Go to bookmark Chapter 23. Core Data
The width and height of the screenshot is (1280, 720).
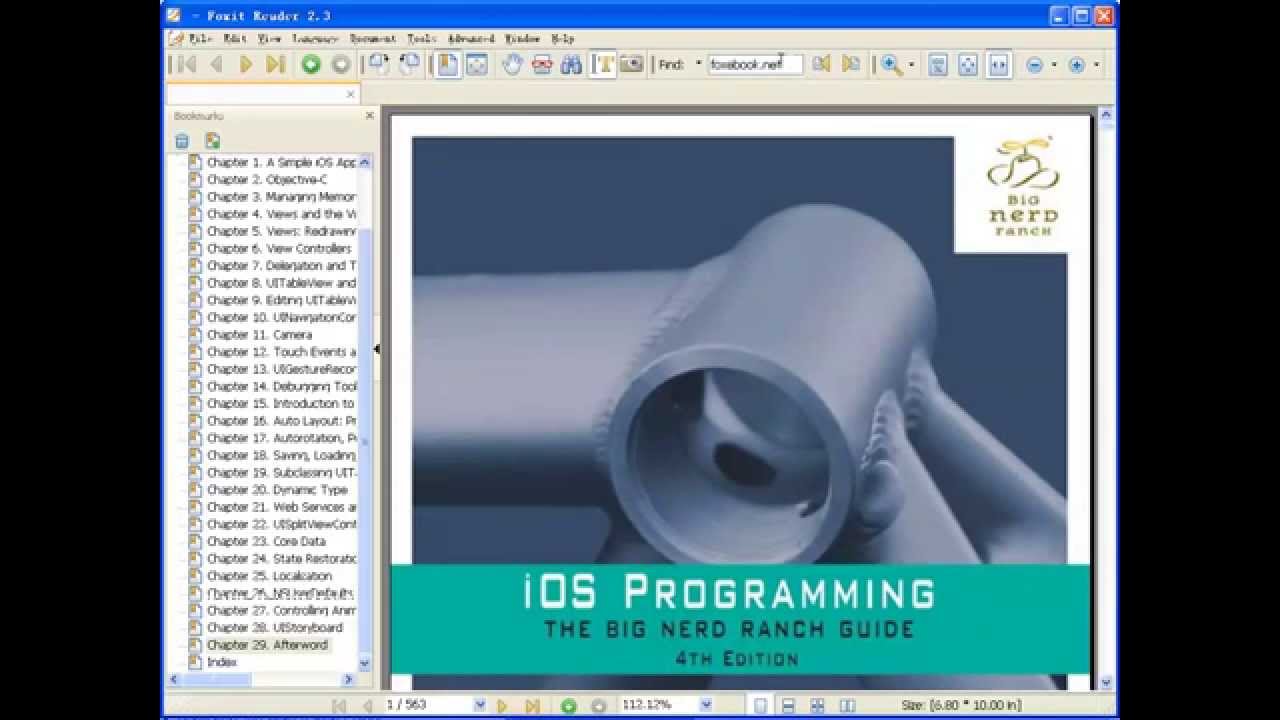[266, 541]
